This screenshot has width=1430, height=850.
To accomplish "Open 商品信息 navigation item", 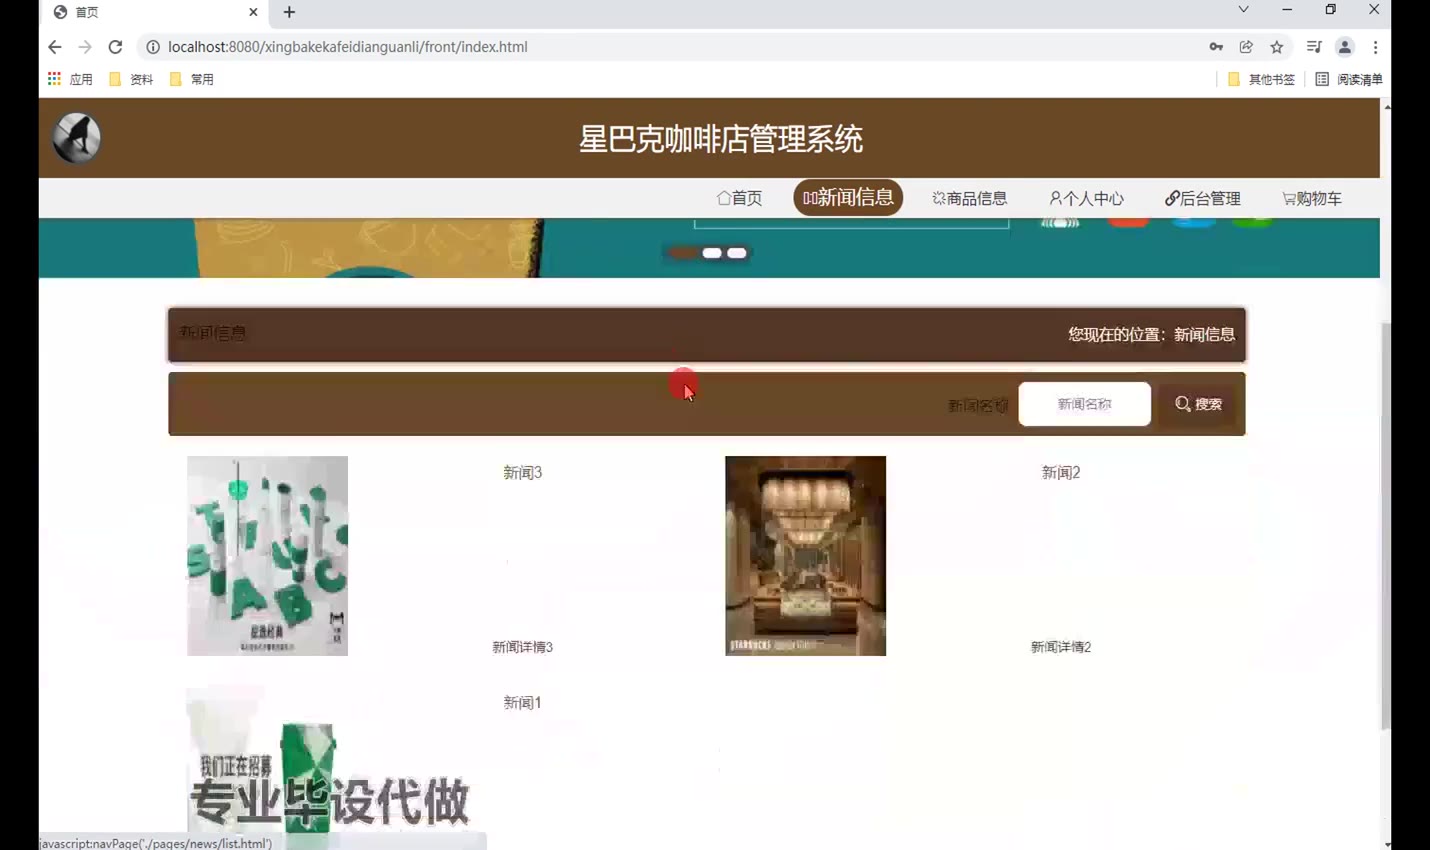I will 969,198.
